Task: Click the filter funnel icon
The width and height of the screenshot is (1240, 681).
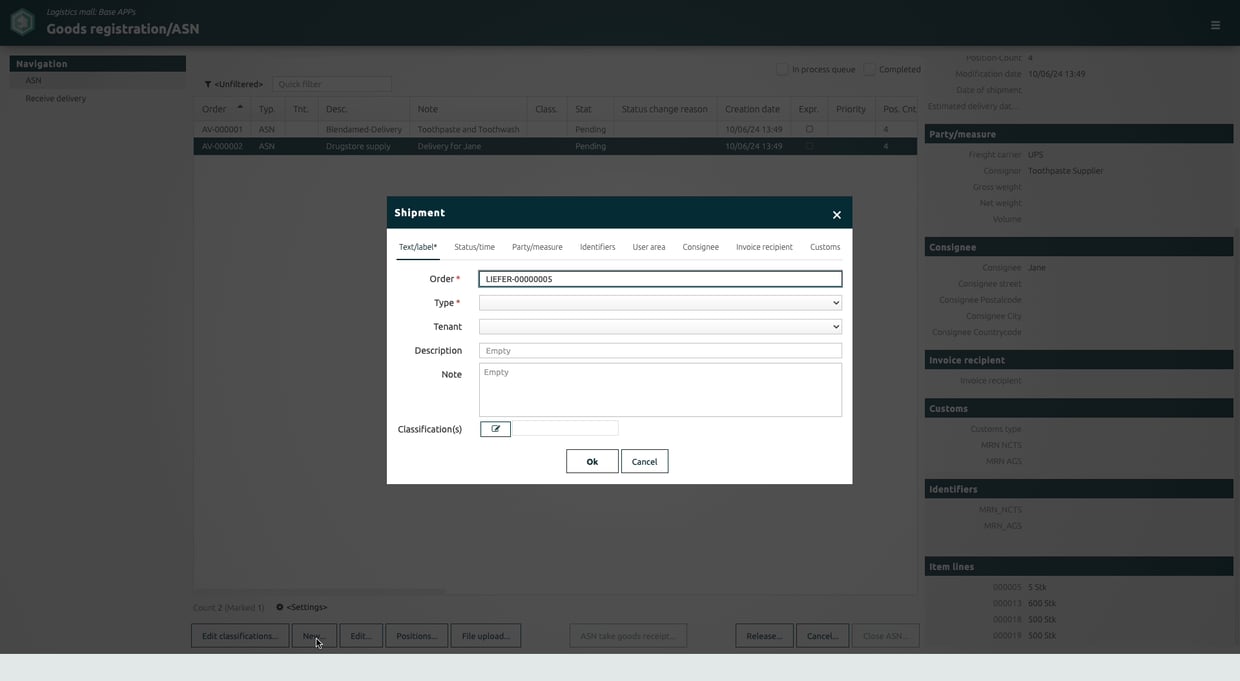Action: click(x=208, y=85)
